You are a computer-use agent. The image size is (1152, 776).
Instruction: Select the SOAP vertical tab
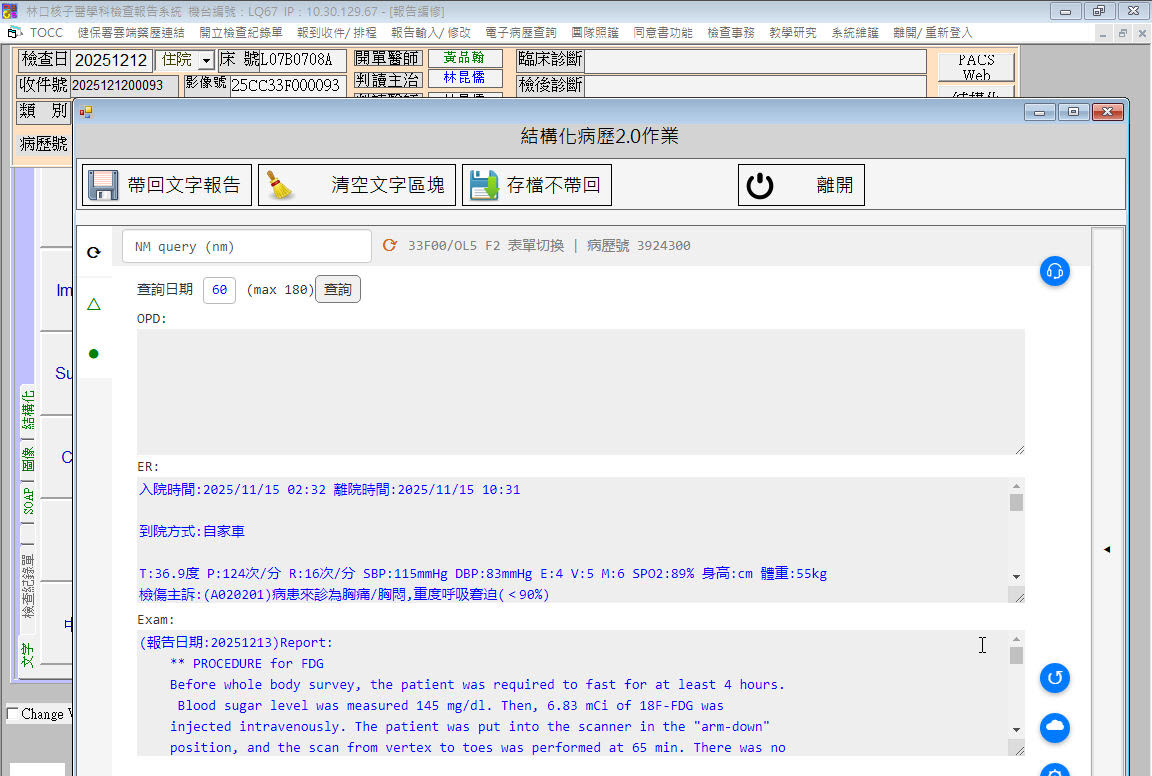tap(28, 500)
